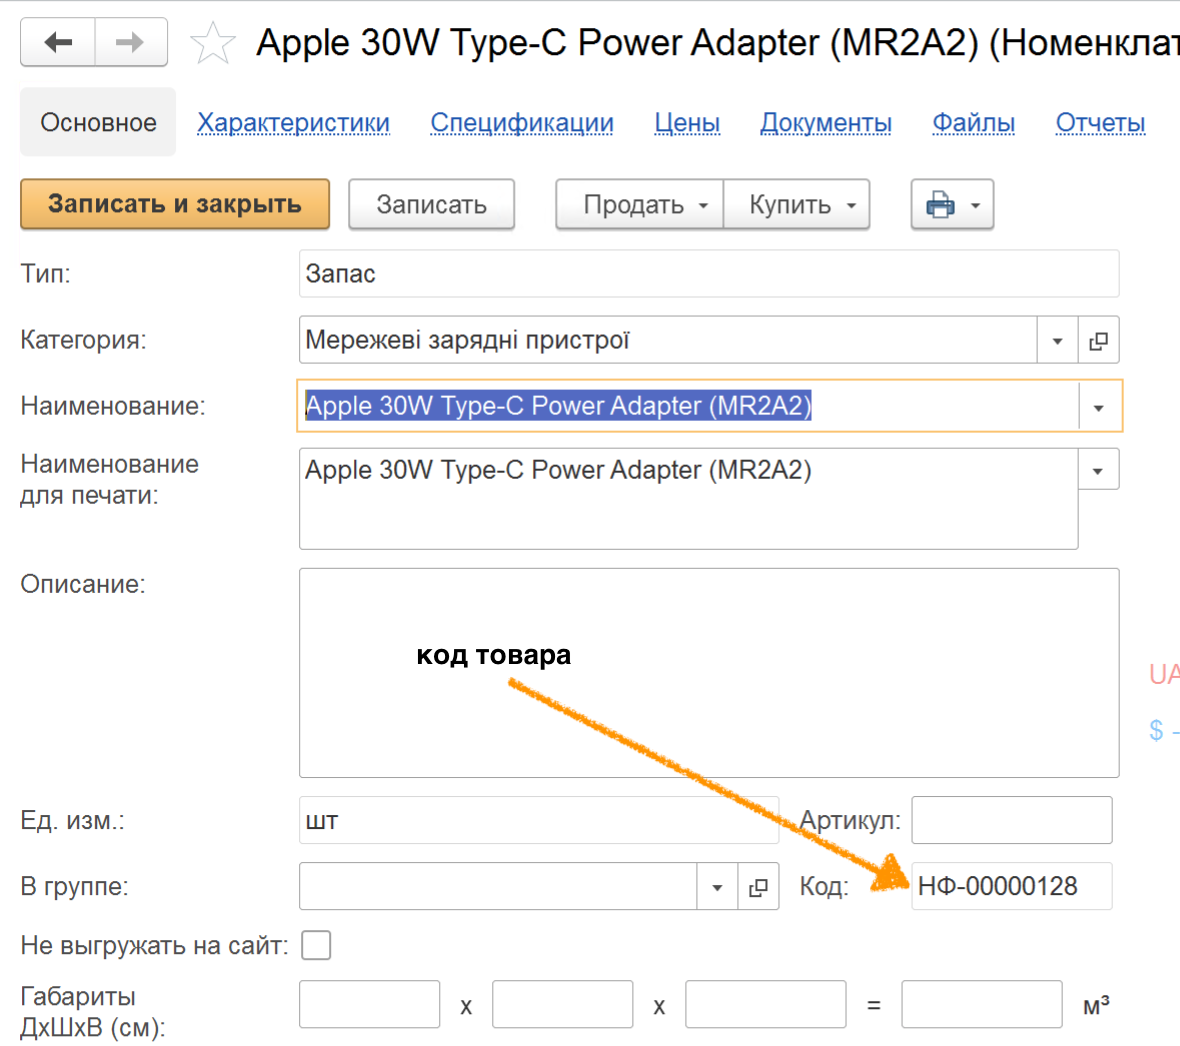Click 'Наименование для печати' text area
Screen dimensions: 1180x1046
coord(689,499)
